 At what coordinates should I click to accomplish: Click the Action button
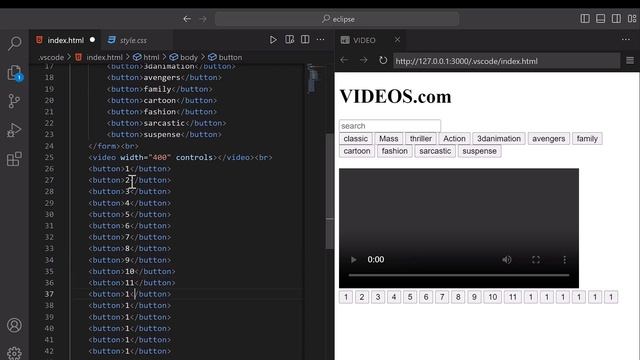(454, 139)
